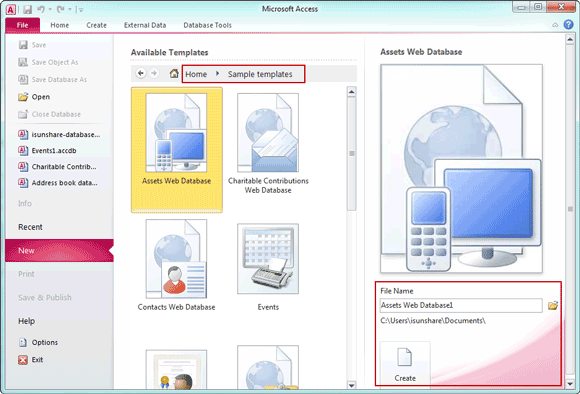This screenshot has width=580, height=394.
Task: Click Open in the backstage menu
Action: click(34, 97)
